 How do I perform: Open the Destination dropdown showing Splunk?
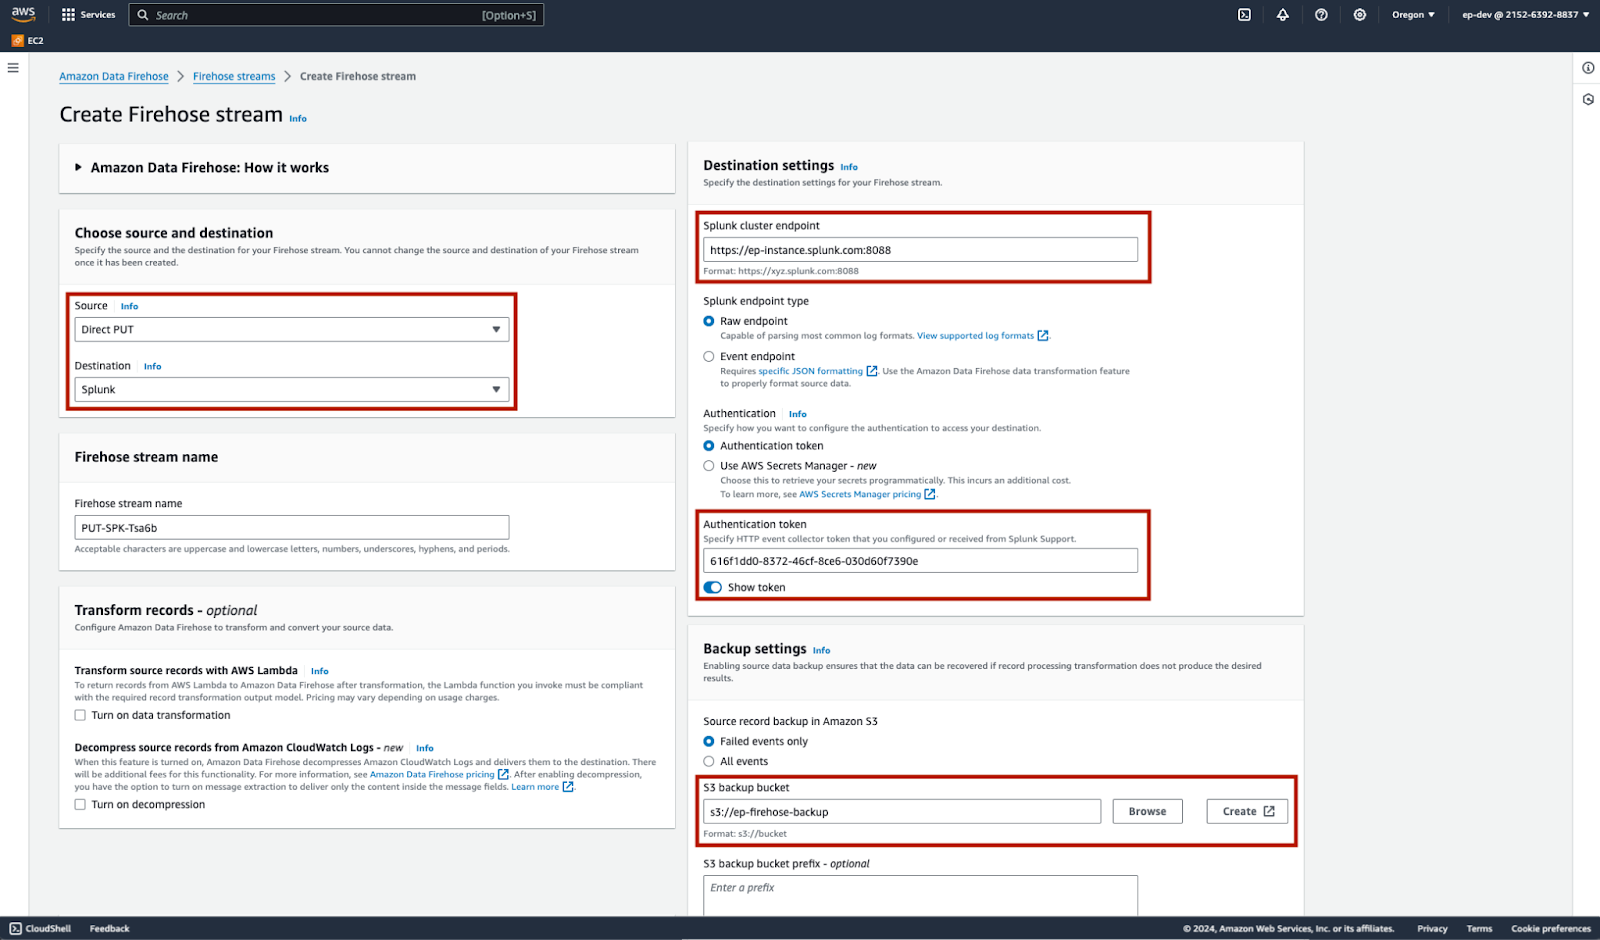292,390
